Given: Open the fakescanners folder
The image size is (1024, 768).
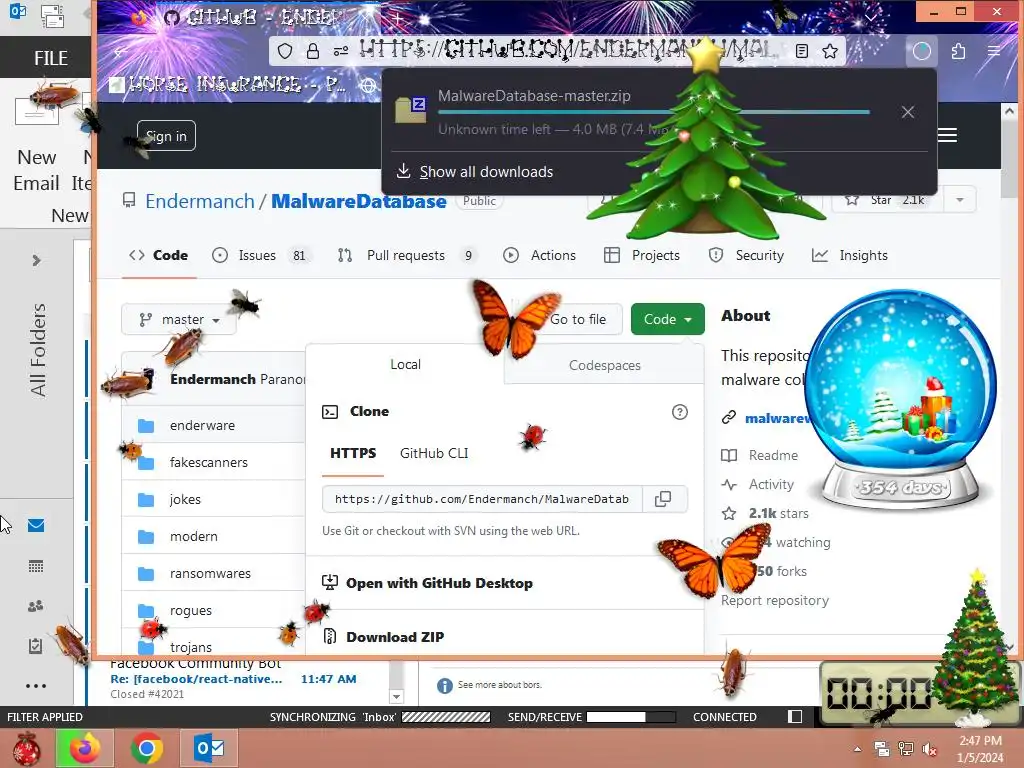Looking at the screenshot, I should tap(208, 462).
